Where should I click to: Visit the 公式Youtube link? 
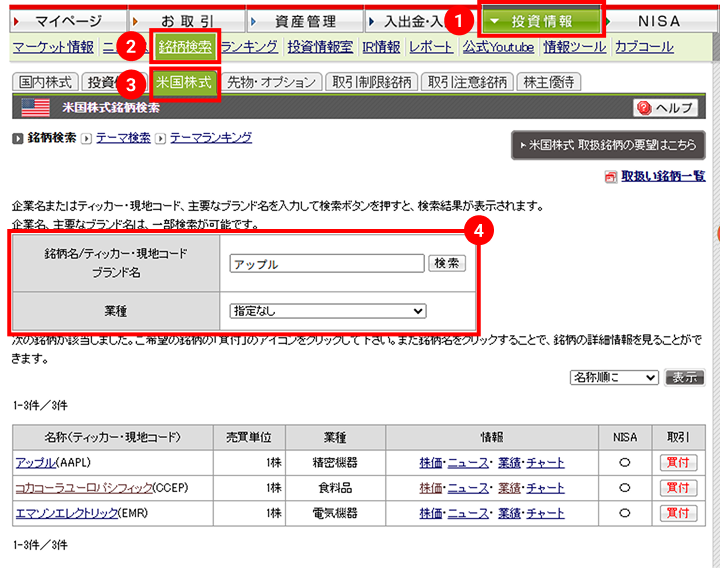498,47
